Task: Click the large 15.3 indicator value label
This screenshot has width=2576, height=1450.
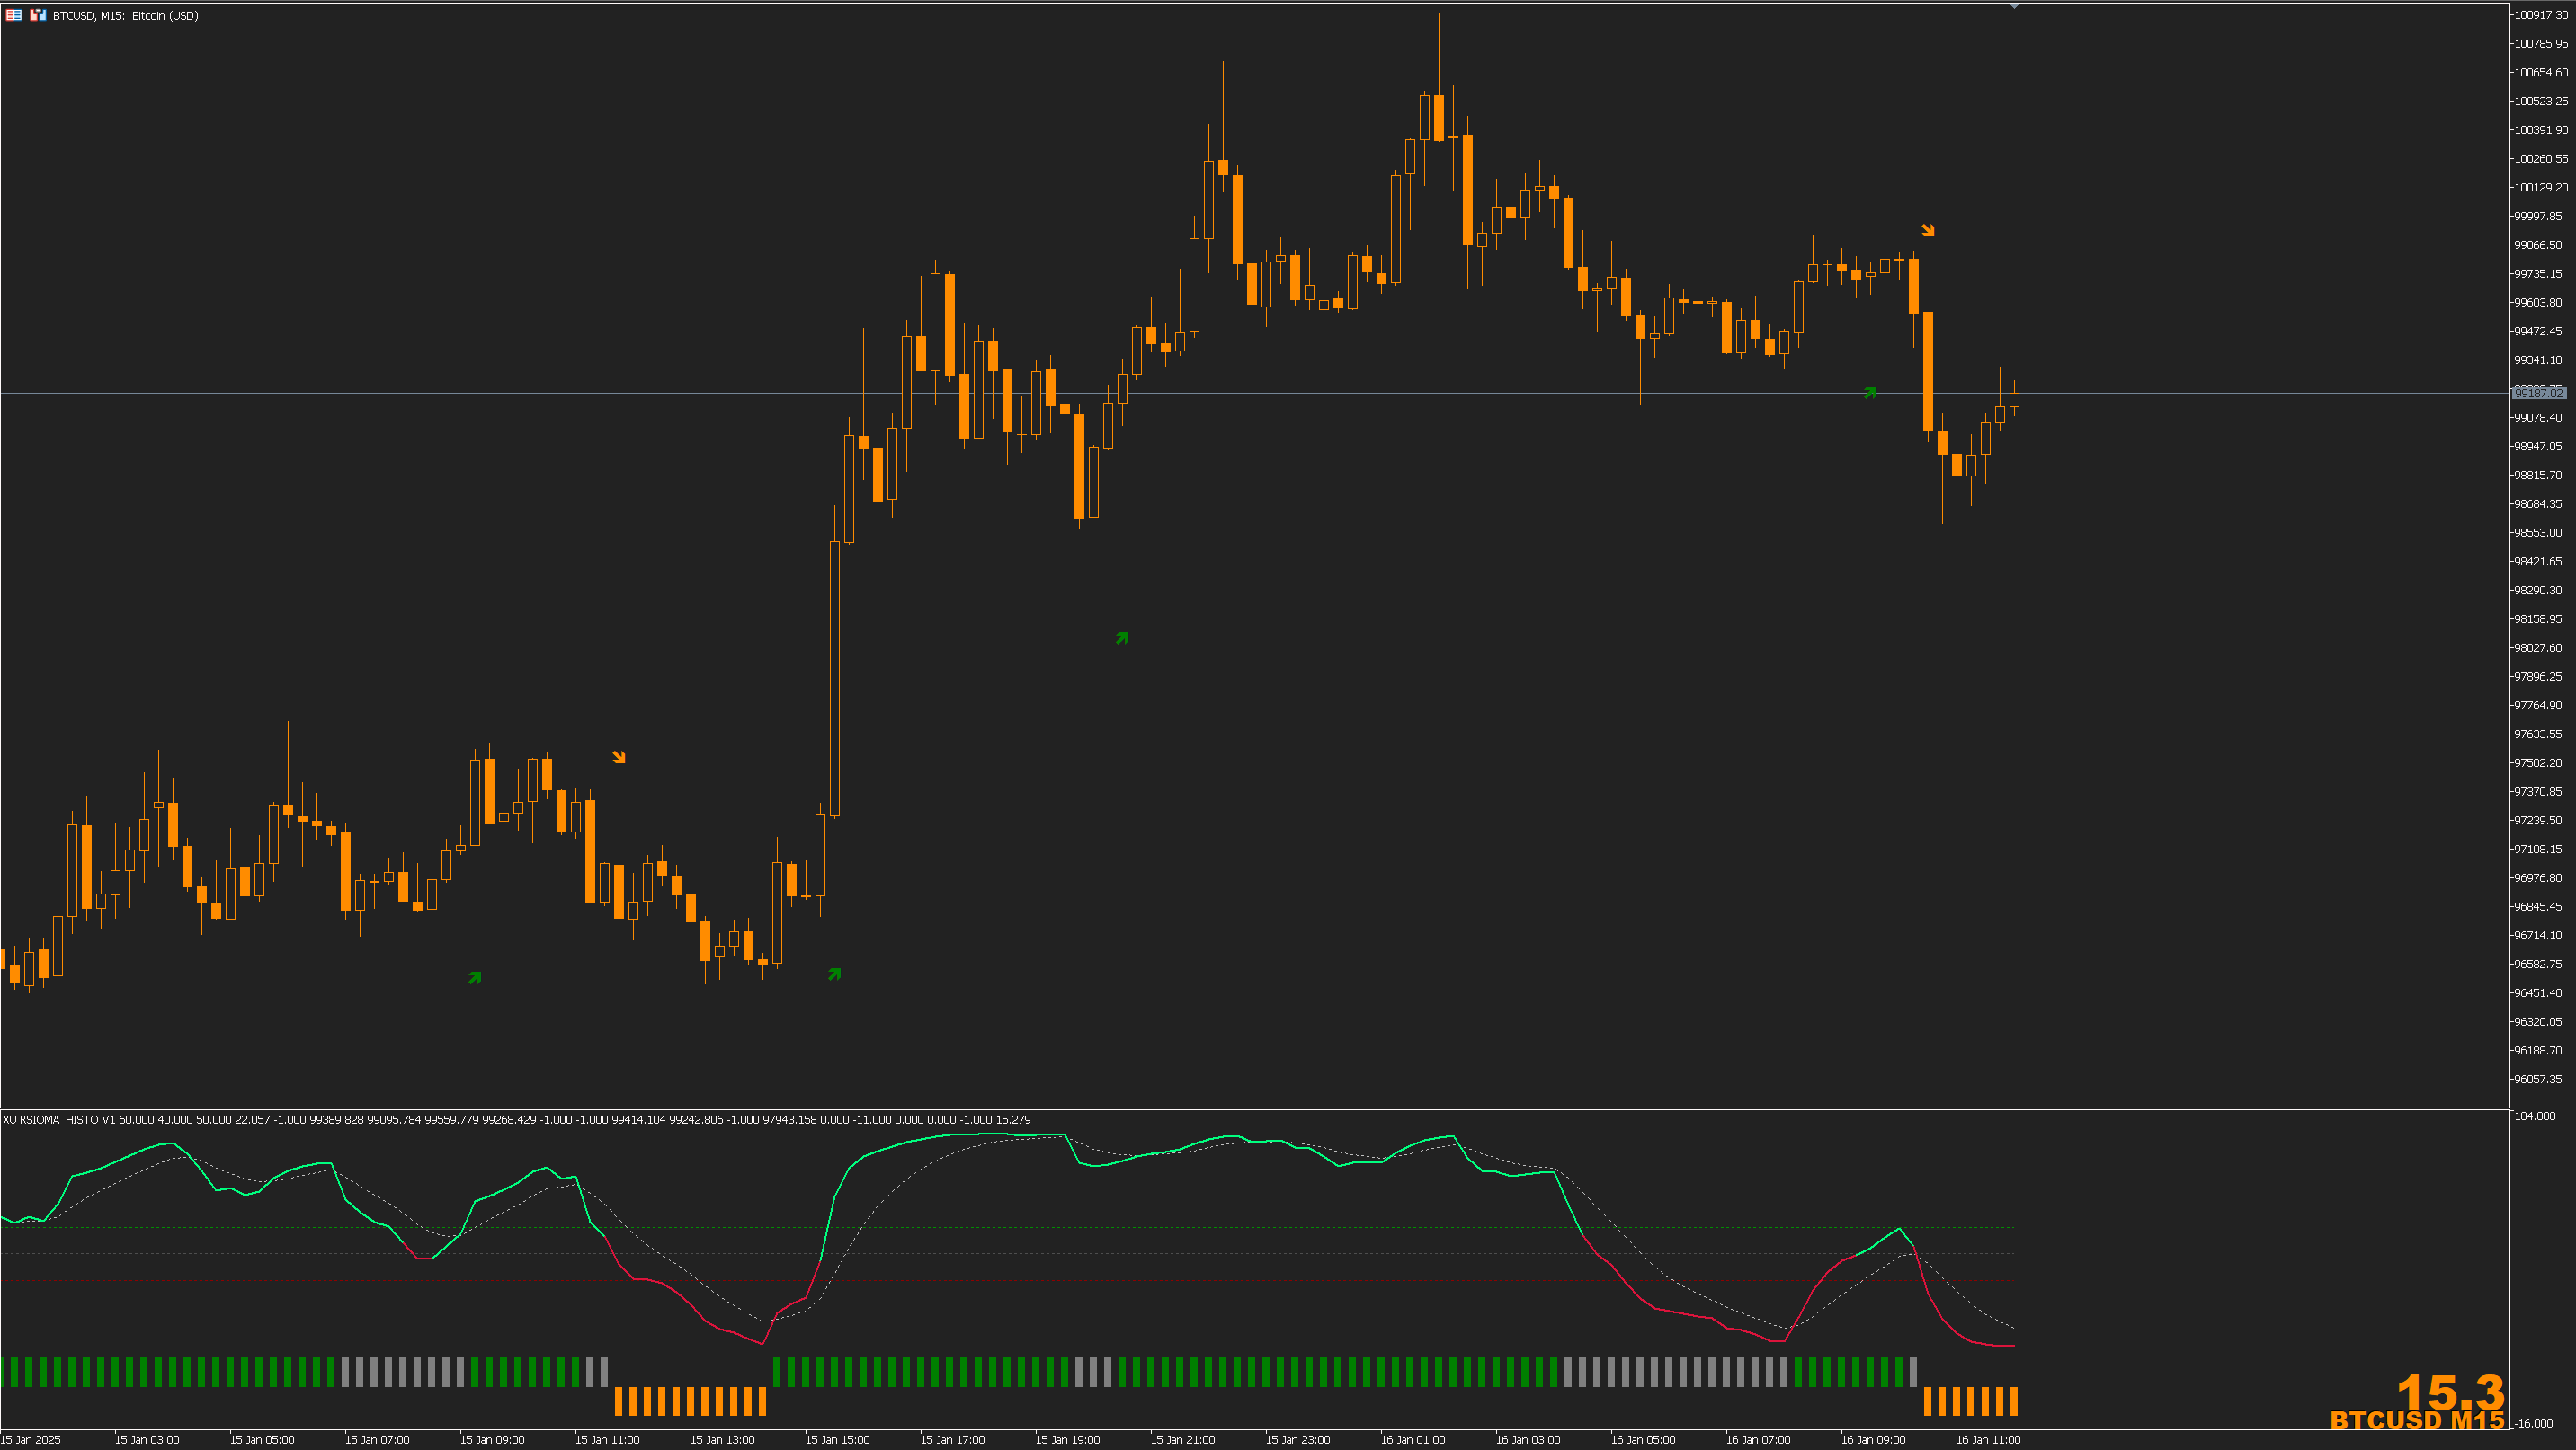Action: (2449, 1392)
